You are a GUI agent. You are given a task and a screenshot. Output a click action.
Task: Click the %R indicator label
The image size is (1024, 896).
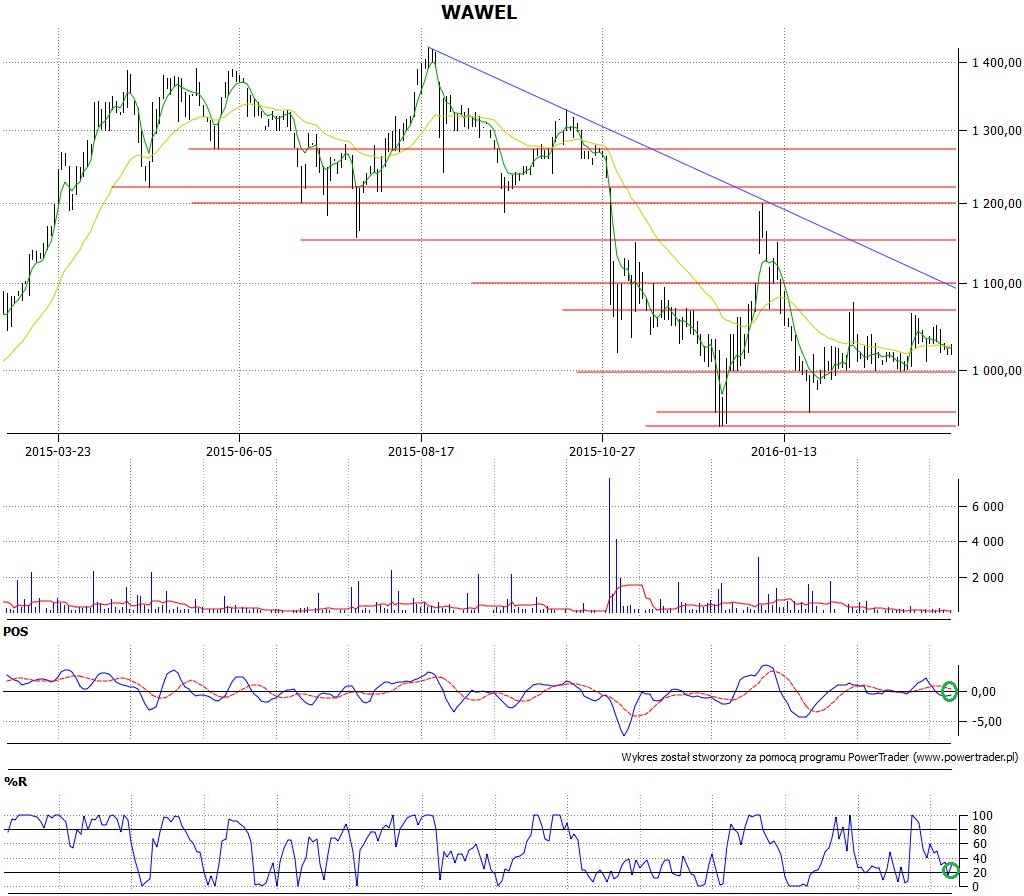15,782
